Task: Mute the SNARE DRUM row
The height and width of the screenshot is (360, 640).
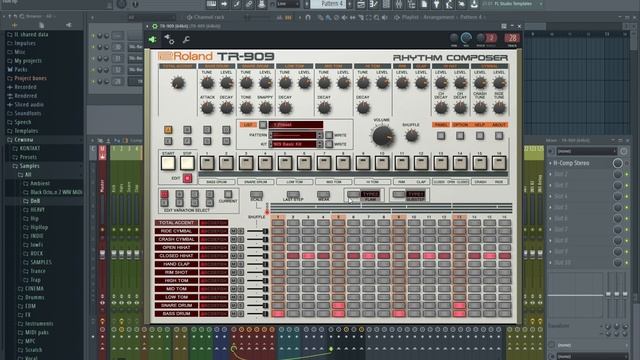Action: (x=233, y=305)
